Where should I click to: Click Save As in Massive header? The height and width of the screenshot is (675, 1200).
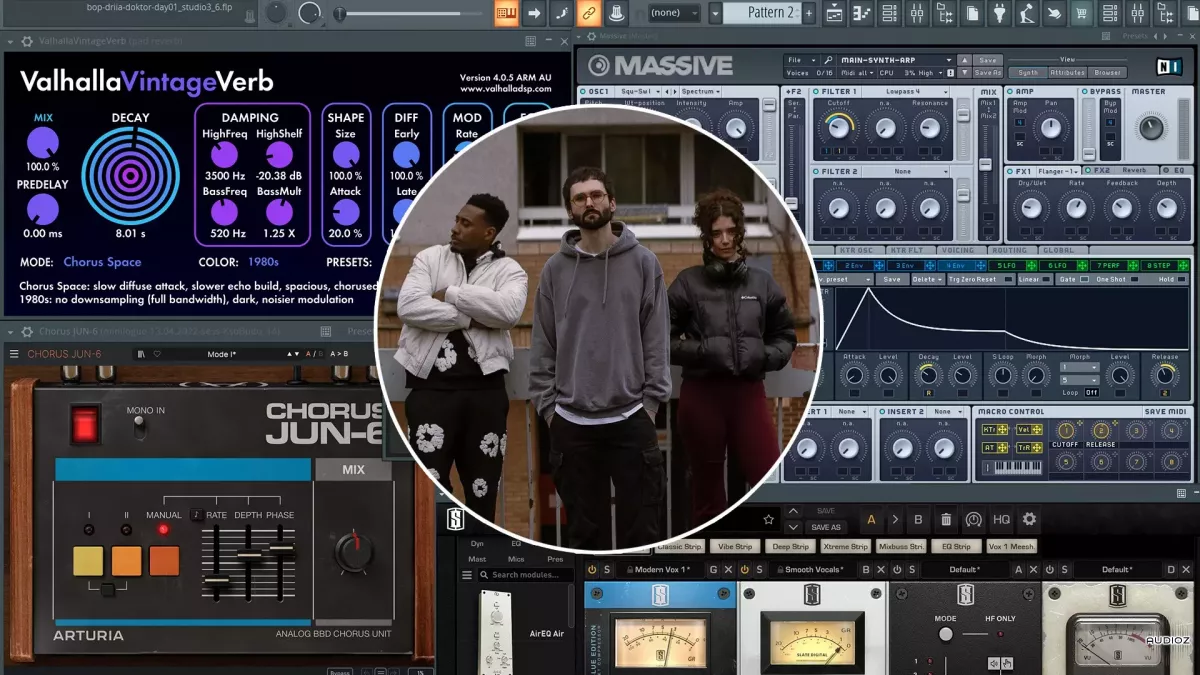pyautogui.click(x=987, y=73)
